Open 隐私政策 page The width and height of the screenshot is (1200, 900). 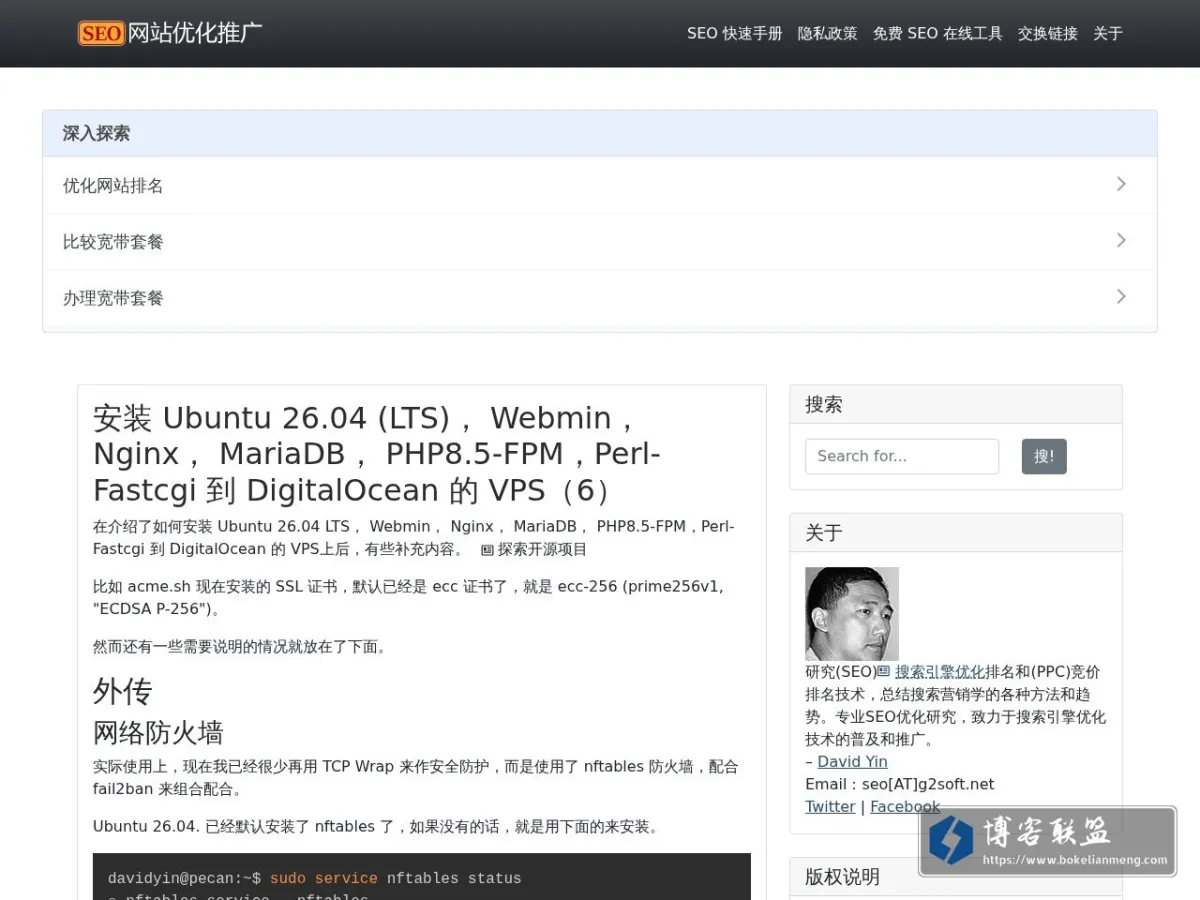click(x=827, y=33)
